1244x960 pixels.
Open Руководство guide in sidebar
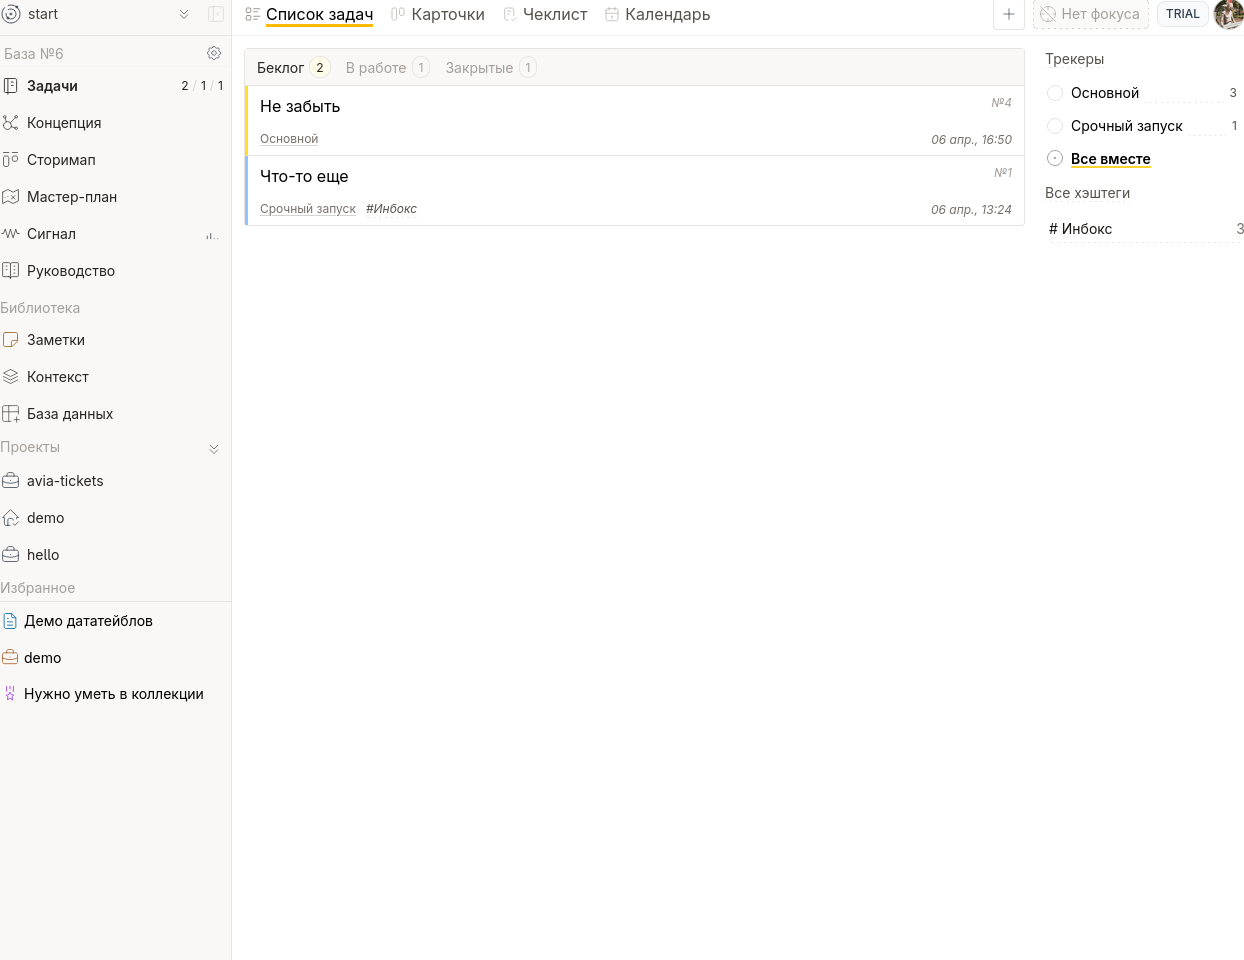pyautogui.click(x=70, y=271)
